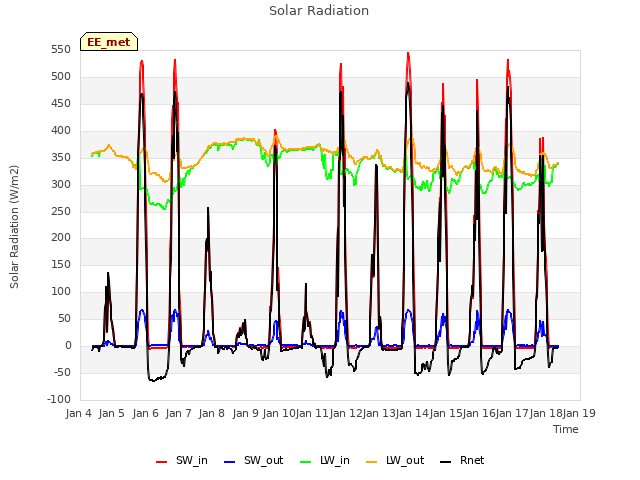Click the EE_met annotation label
The width and height of the screenshot is (640, 480).
[x=109, y=42]
